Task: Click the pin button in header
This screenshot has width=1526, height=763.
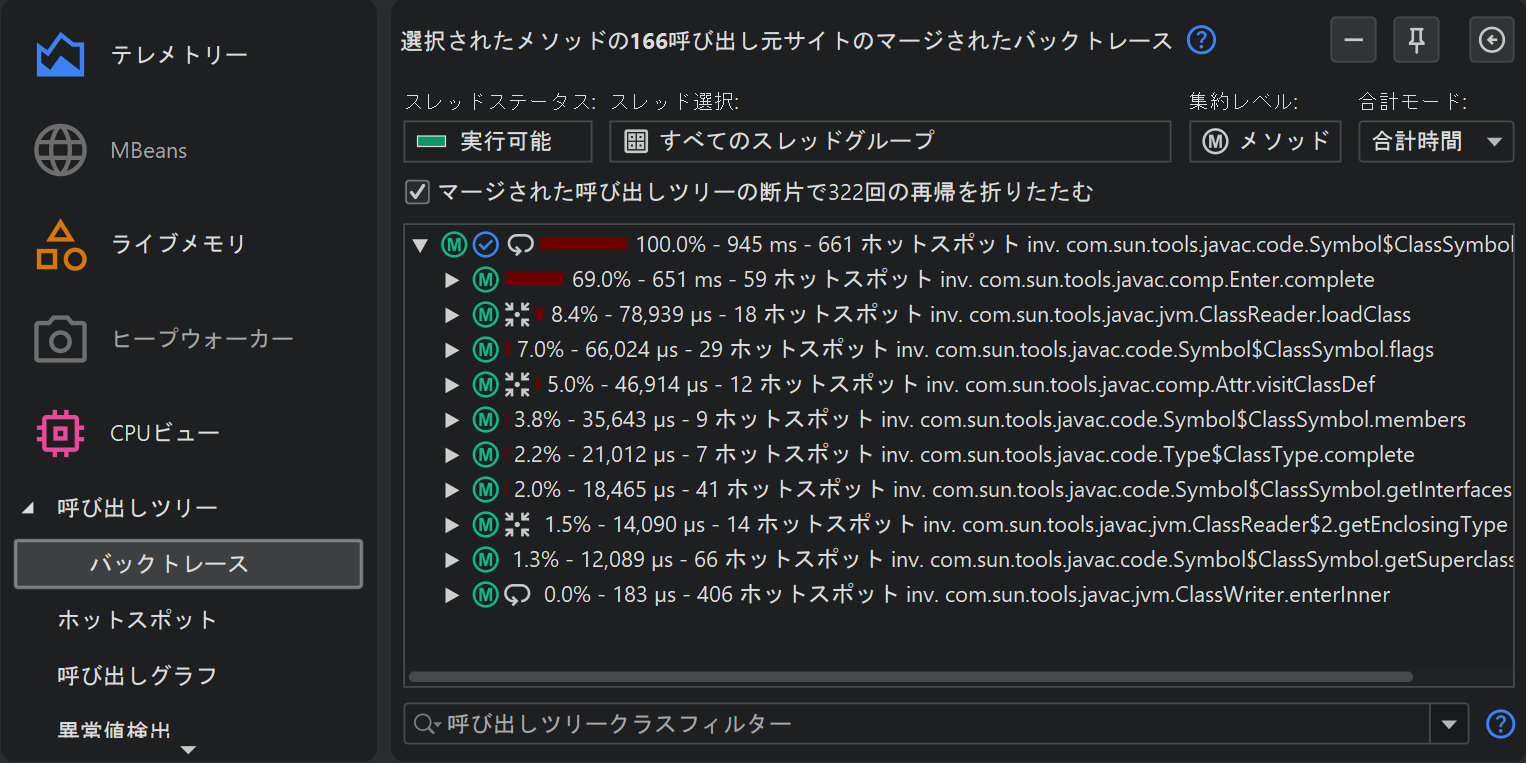Action: (x=1416, y=41)
